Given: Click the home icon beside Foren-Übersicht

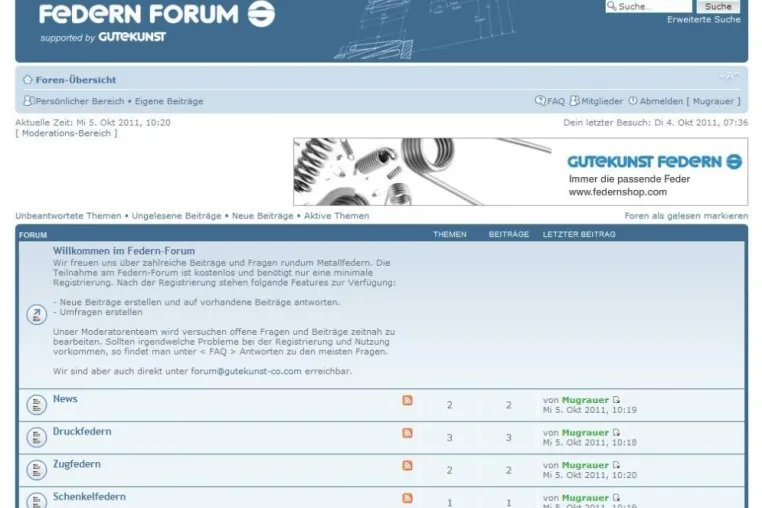Looking at the screenshot, I should tap(28, 79).
